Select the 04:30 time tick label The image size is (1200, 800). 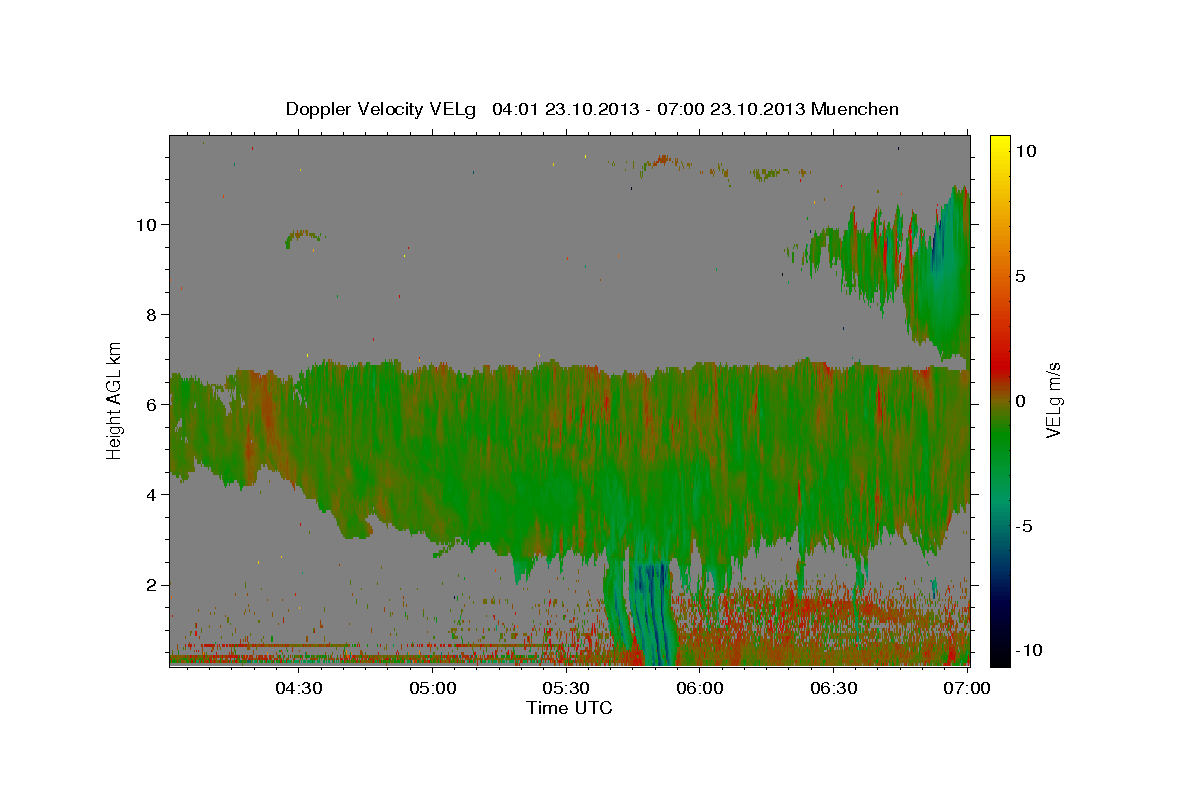(x=299, y=688)
